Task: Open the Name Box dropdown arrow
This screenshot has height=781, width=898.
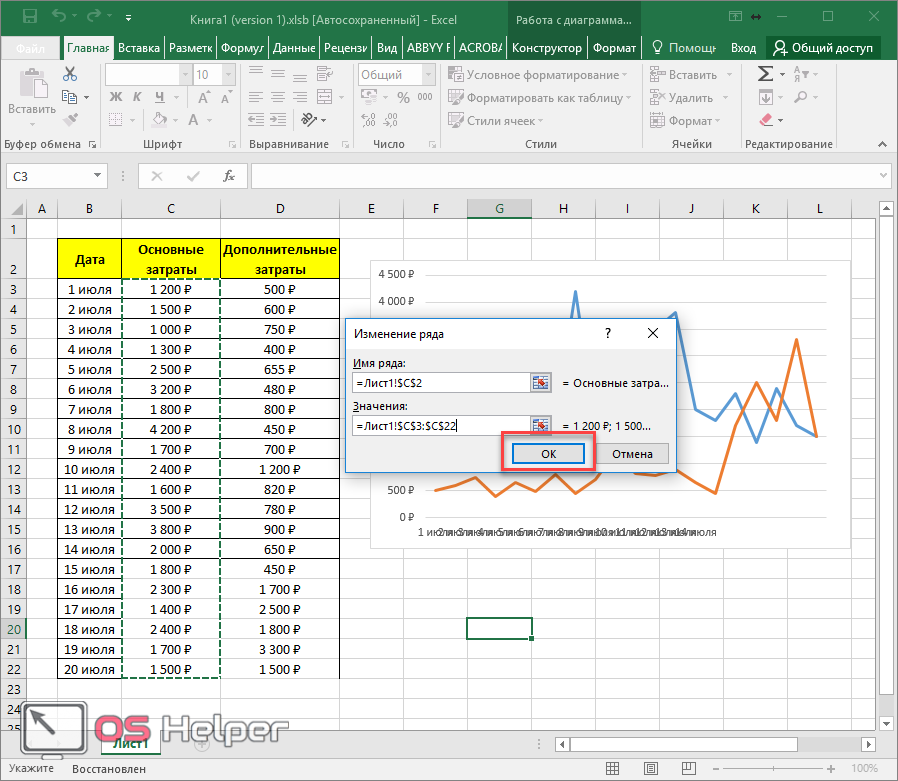Action: pyautogui.click(x=98, y=176)
